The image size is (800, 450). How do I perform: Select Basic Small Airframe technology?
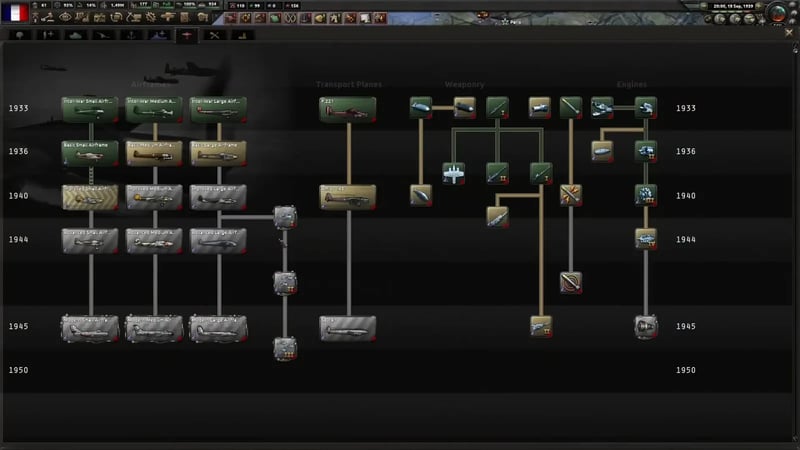pos(90,153)
